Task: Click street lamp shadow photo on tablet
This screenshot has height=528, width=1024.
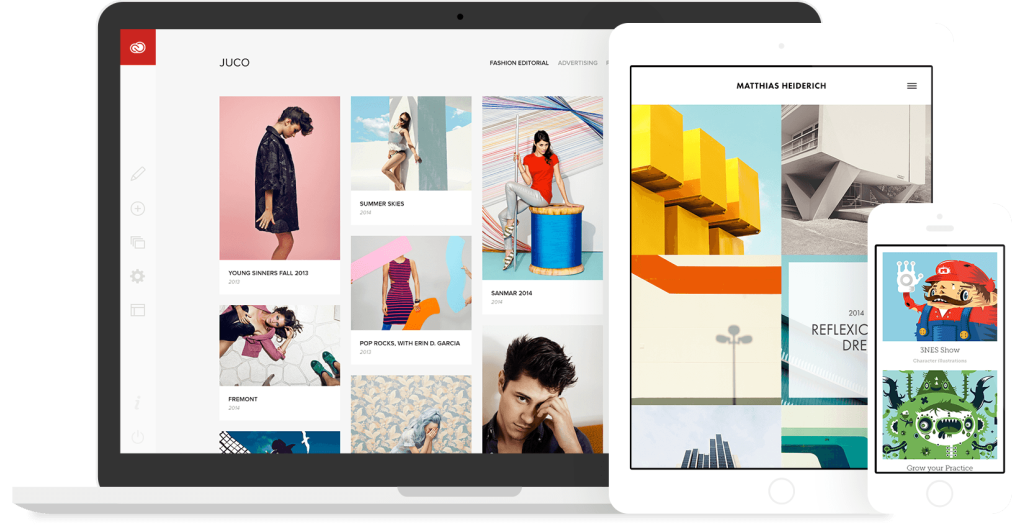Action: pyautogui.click(x=706, y=330)
